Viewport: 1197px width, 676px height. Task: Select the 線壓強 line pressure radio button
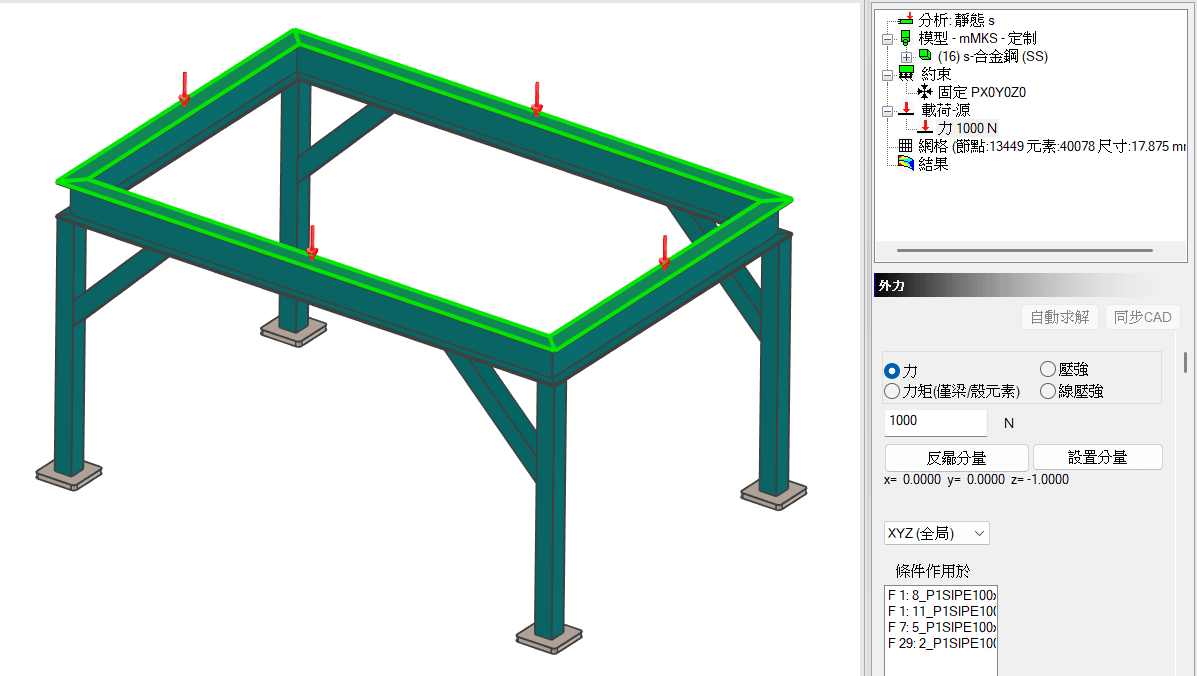pos(1047,391)
